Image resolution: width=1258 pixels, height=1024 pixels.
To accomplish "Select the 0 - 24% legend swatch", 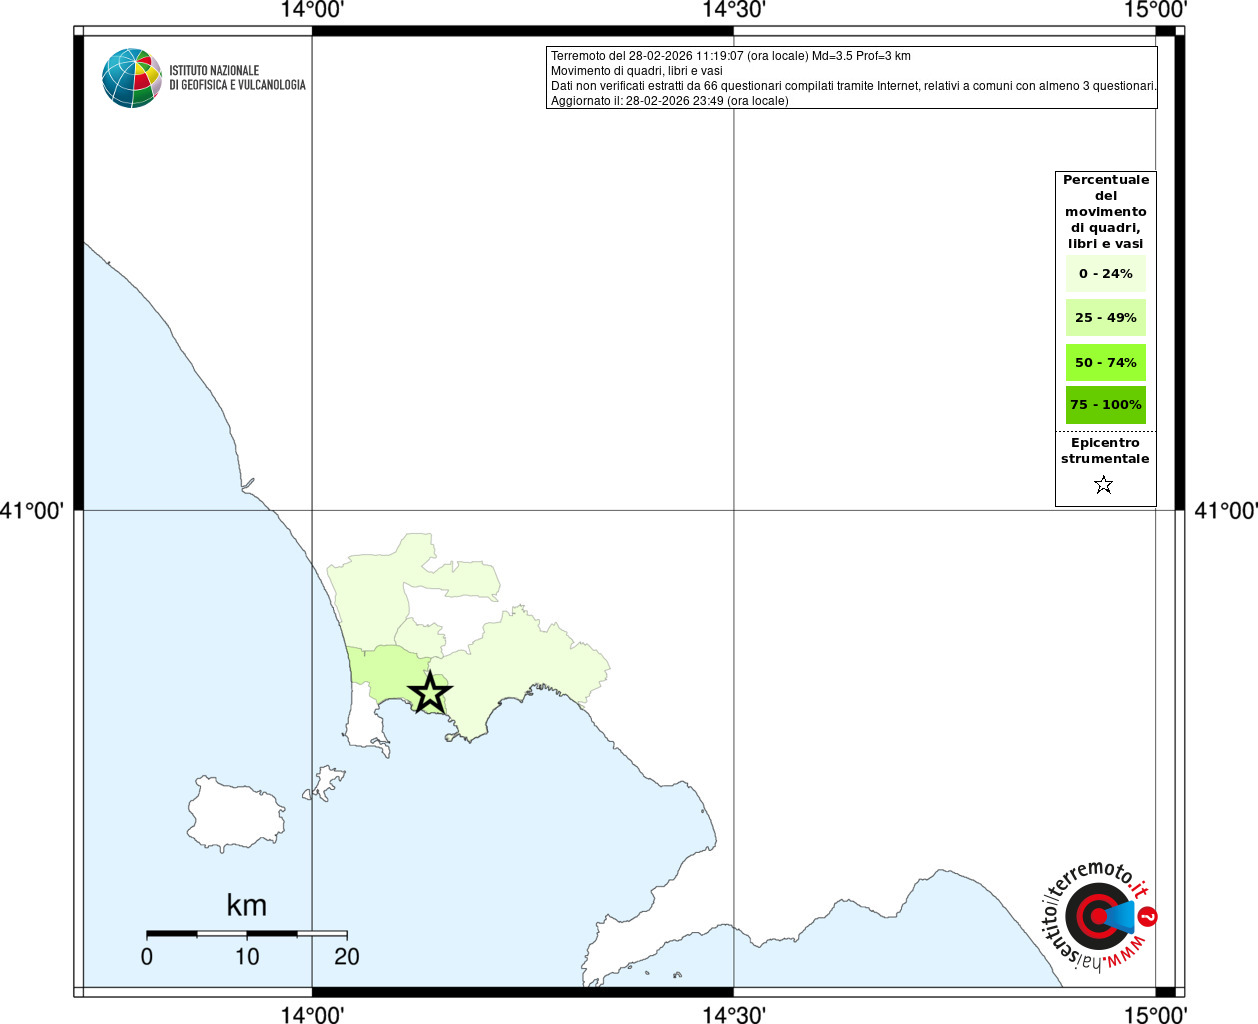I will click(x=1106, y=274).
